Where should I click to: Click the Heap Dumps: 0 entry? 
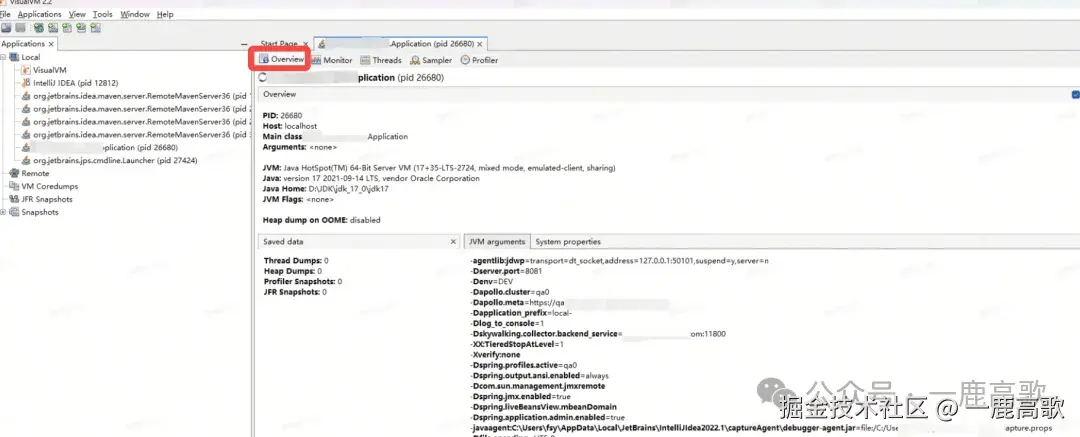pyautogui.click(x=293, y=271)
